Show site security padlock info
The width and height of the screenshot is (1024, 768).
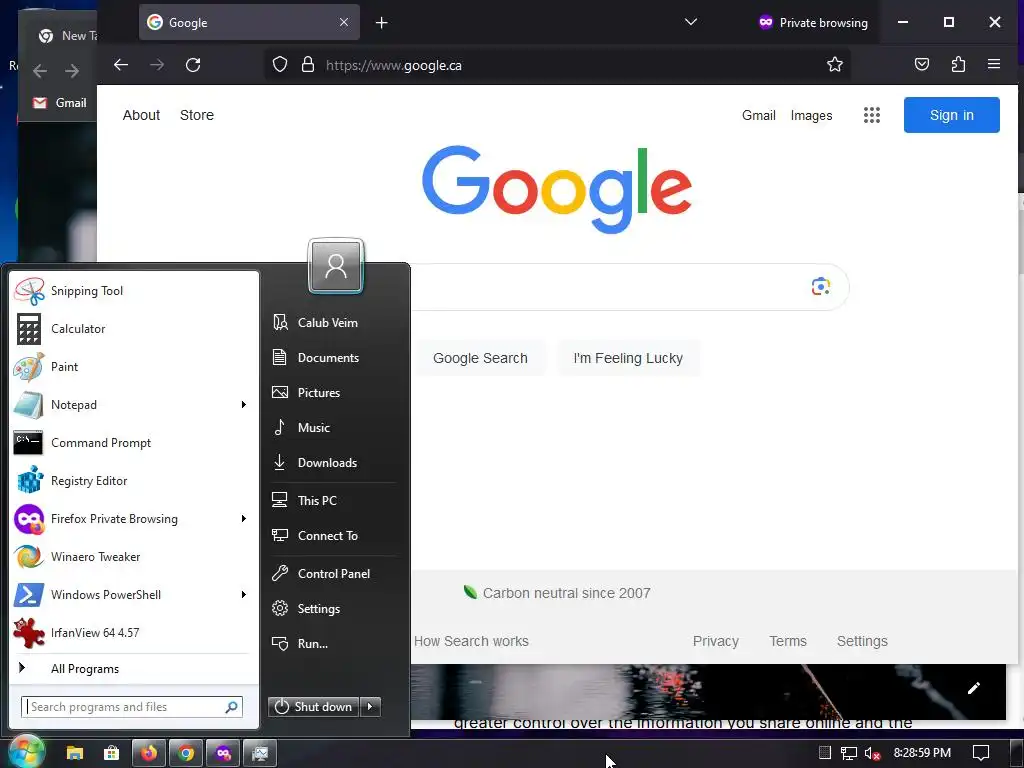point(308,65)
